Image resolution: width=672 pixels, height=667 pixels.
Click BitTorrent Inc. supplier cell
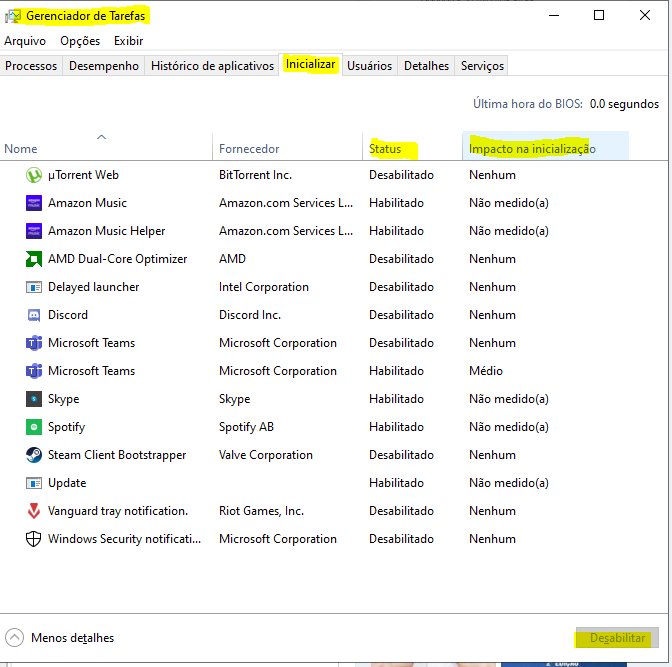click(255, 175)
